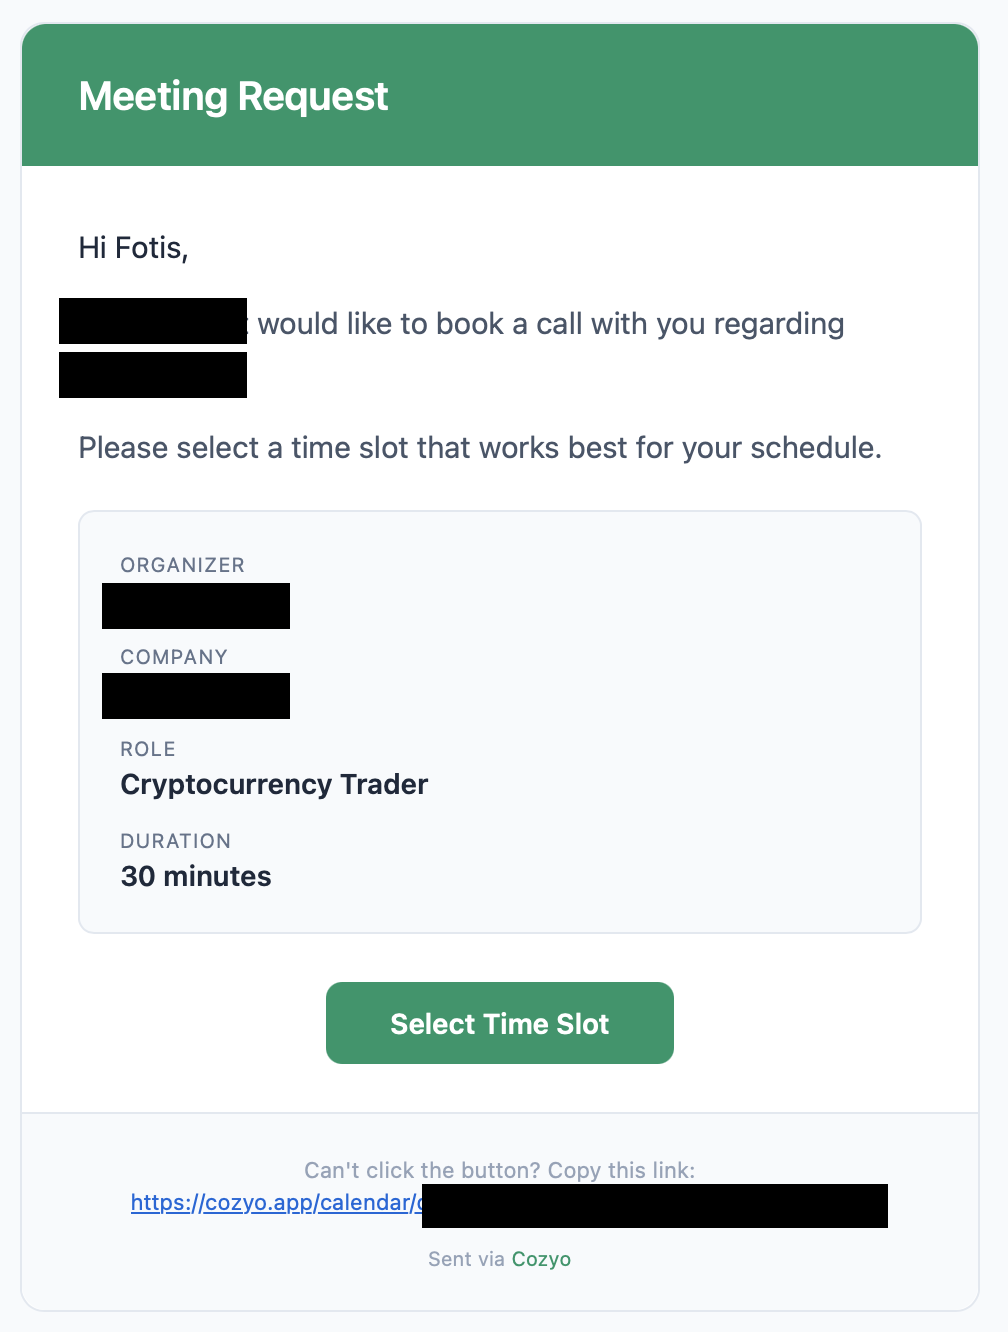Click the Cryptocurrency Trader role value
Viewport: 1008px width, 1332px height.
point(274,784)
